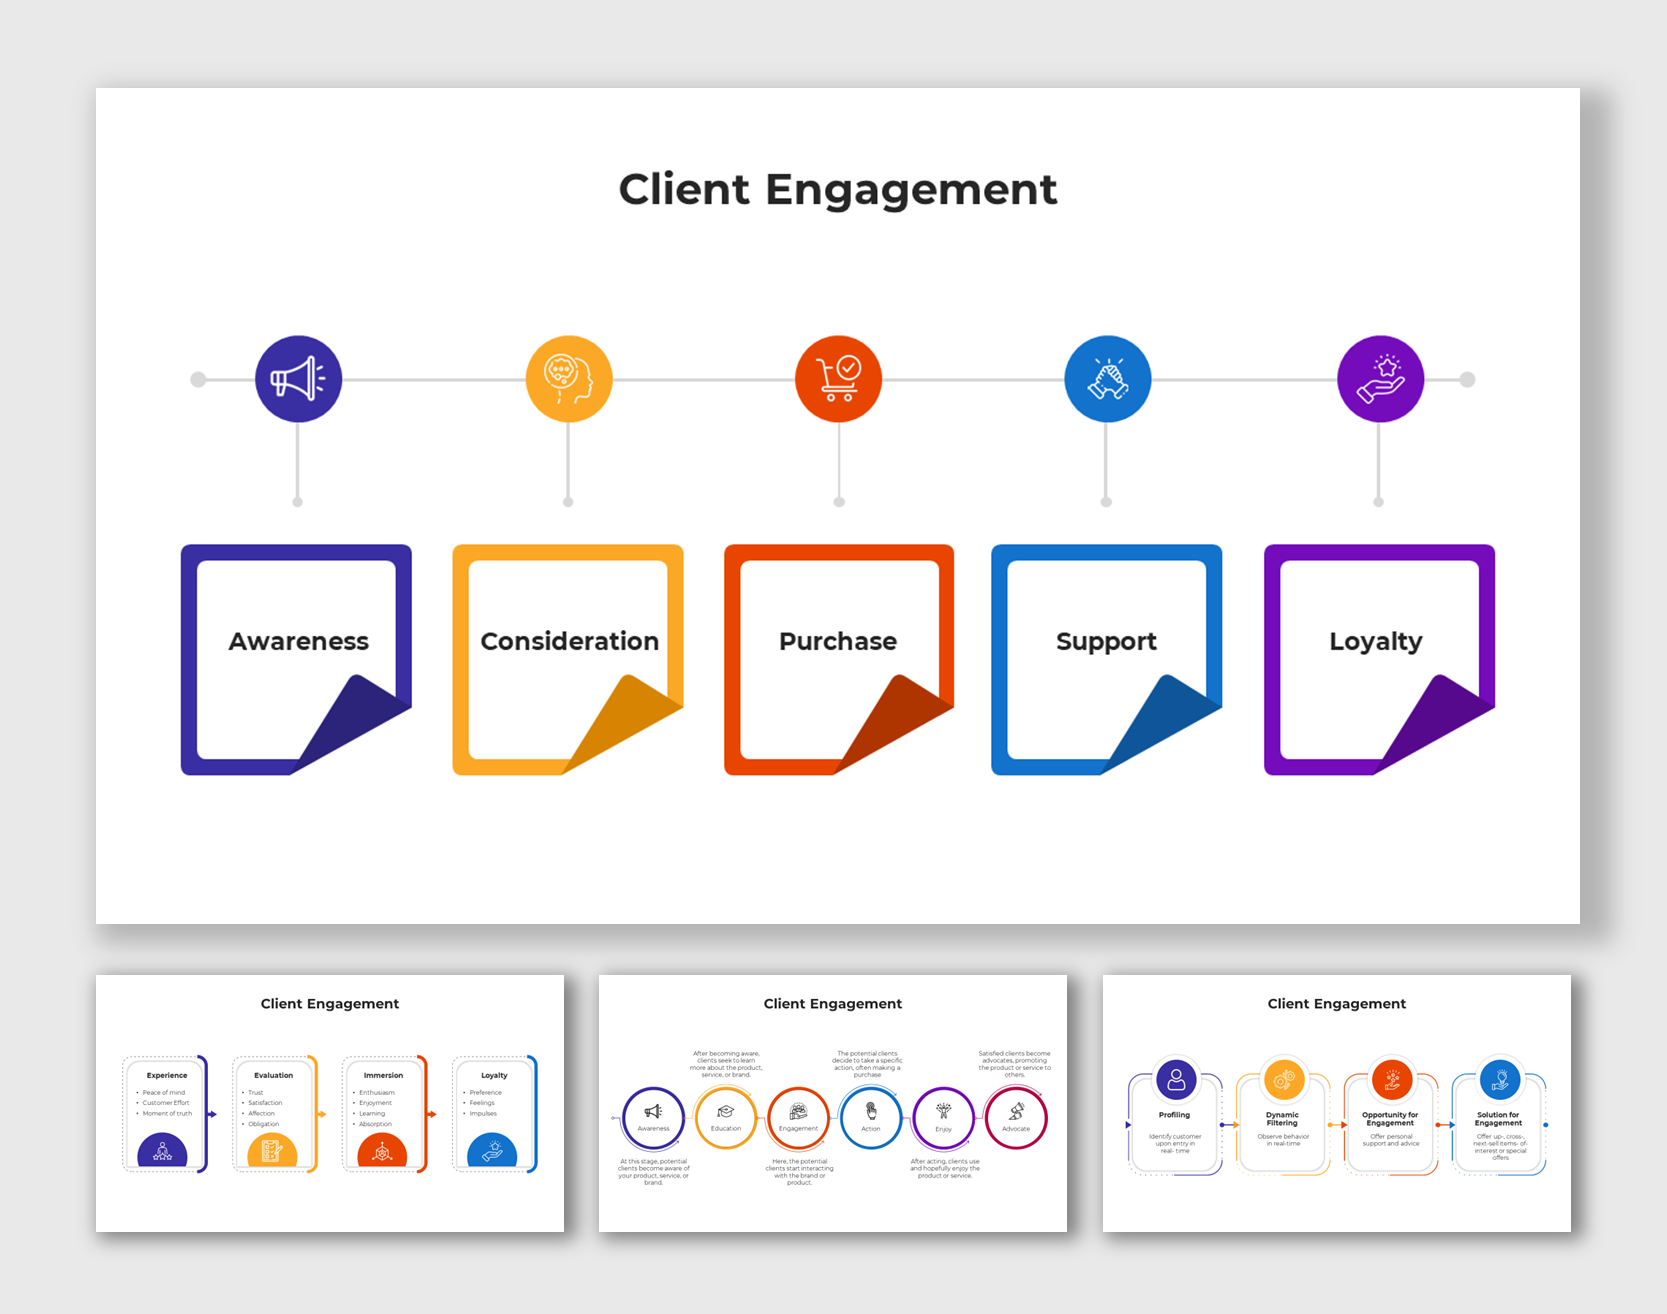Screen dimensions: 1667x1314
Task: Click the orange Immersion color block
Action: 383,1152
